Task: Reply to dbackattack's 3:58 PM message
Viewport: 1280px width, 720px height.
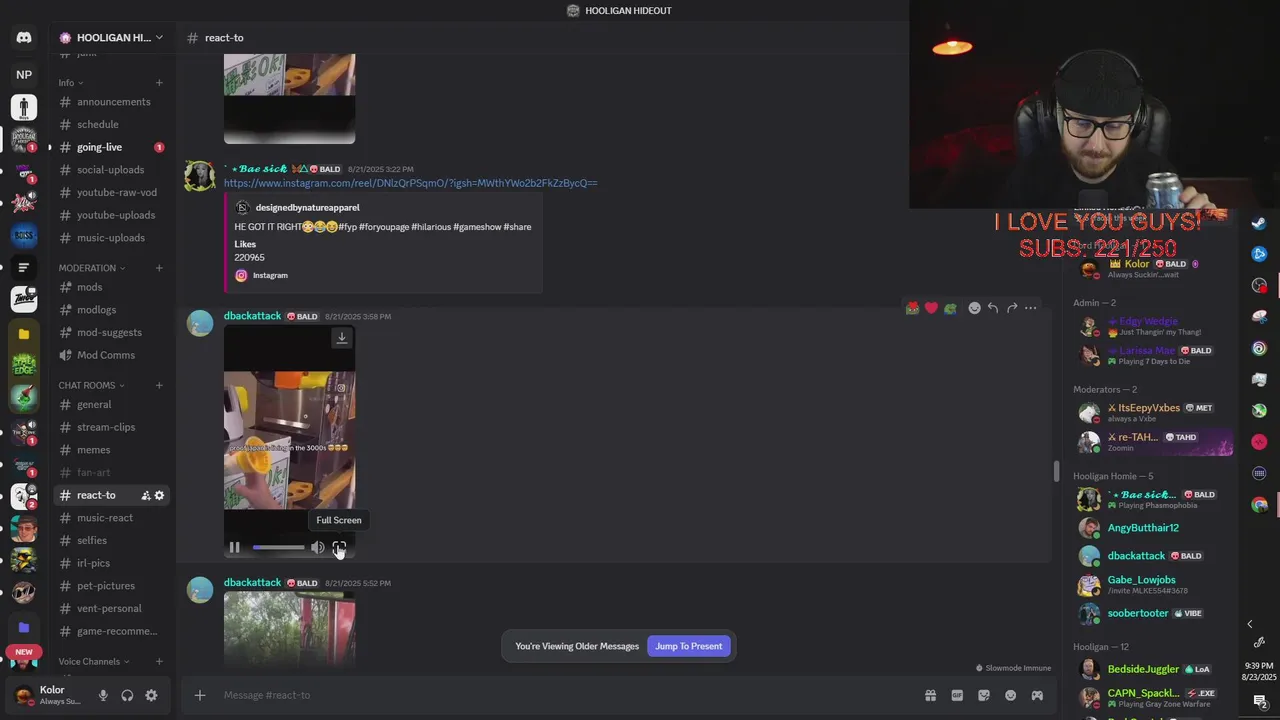Action: pos(993,308)
